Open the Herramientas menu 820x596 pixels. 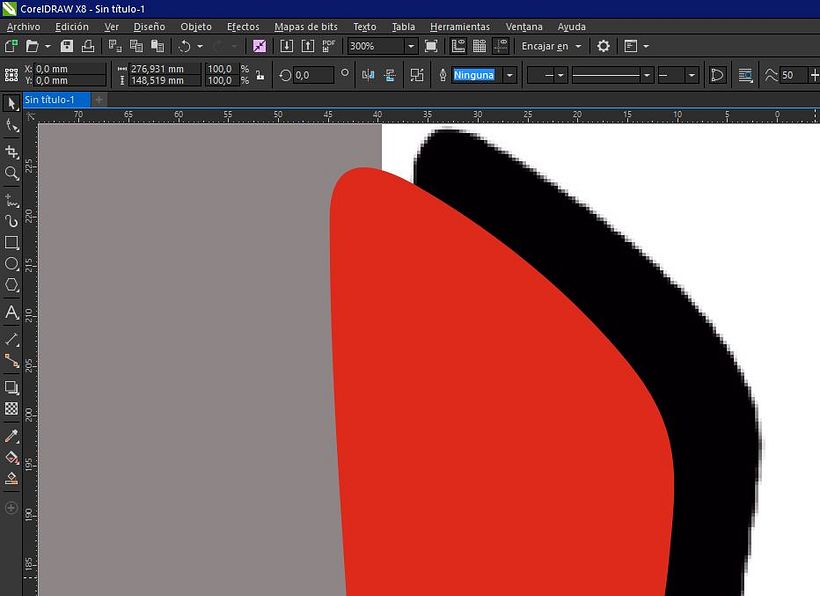click(x=460, y=27)
